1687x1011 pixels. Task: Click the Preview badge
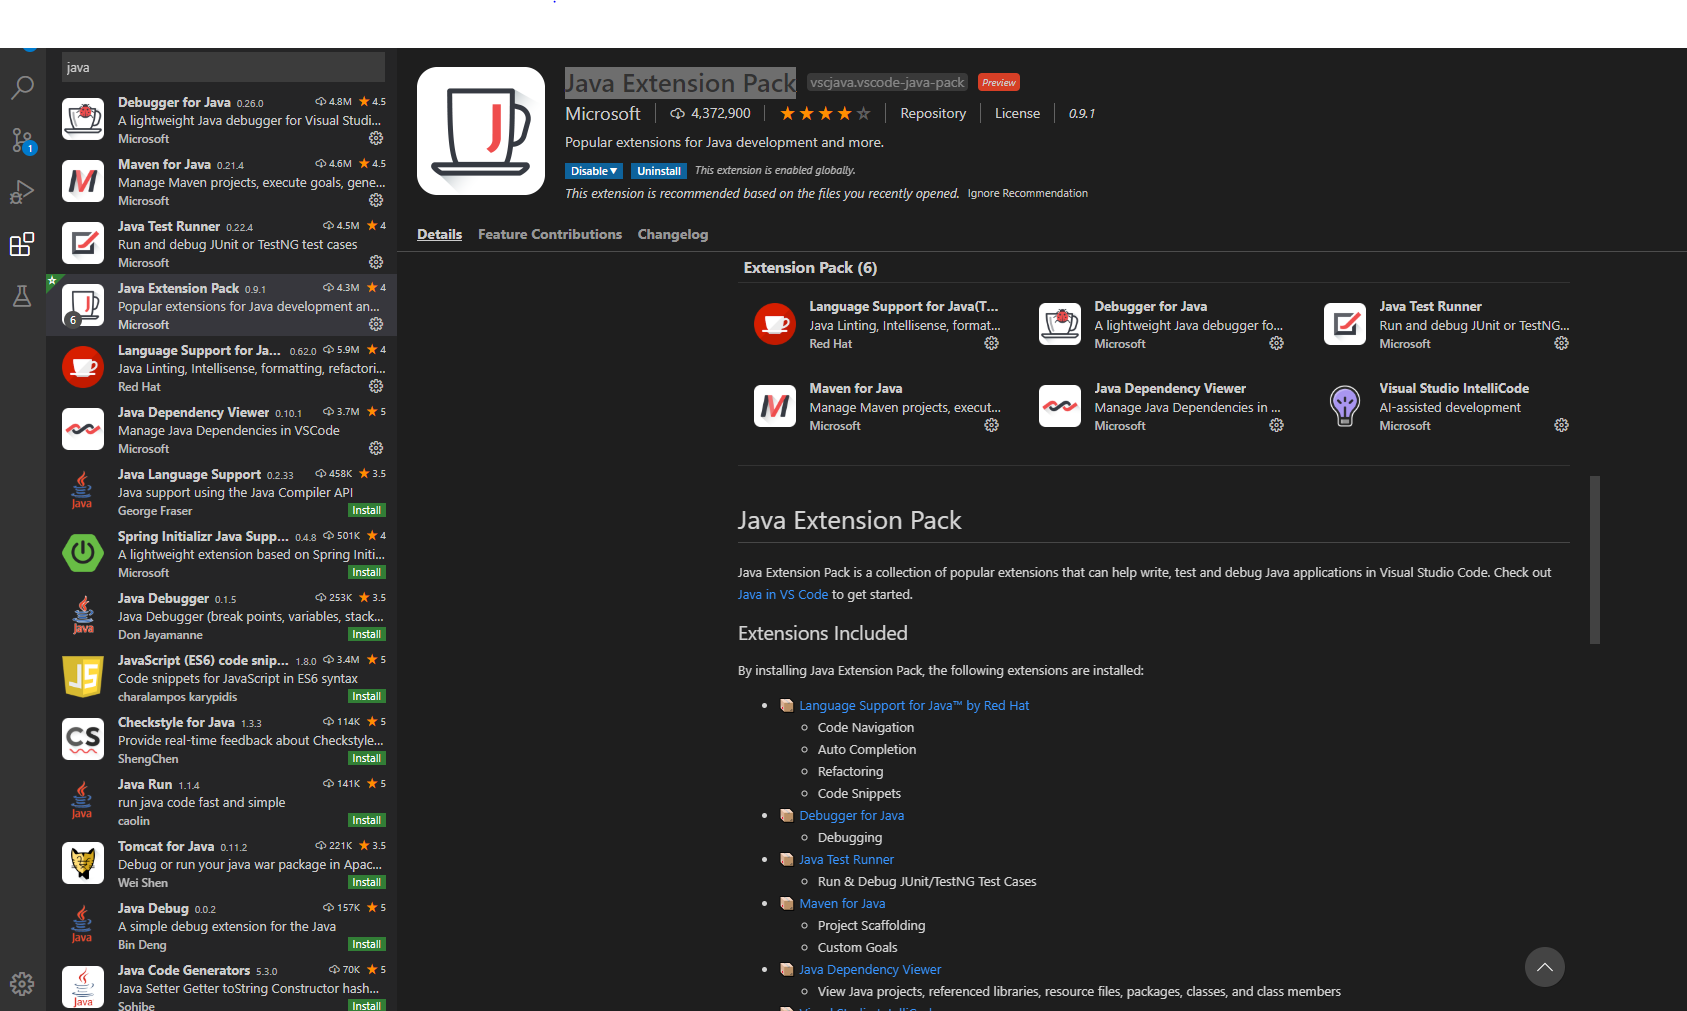(999, 82)
